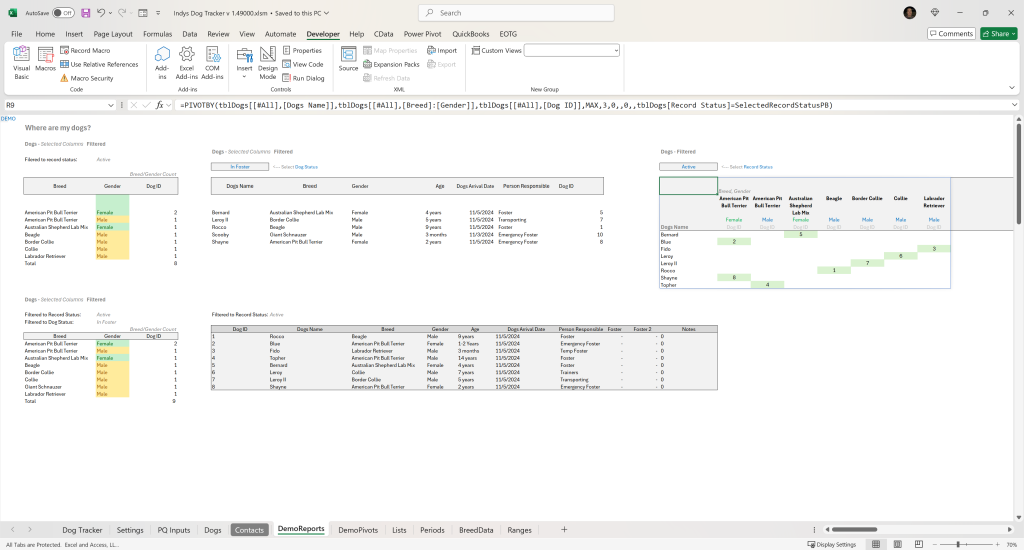Click the Insert Function fx button

tap(159, 105)
